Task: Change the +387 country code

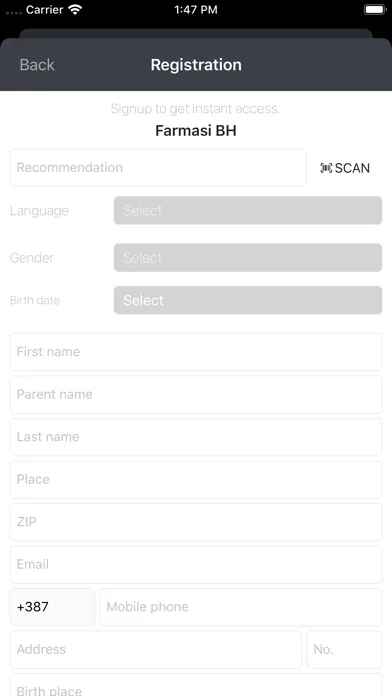Action: point(52,607)
